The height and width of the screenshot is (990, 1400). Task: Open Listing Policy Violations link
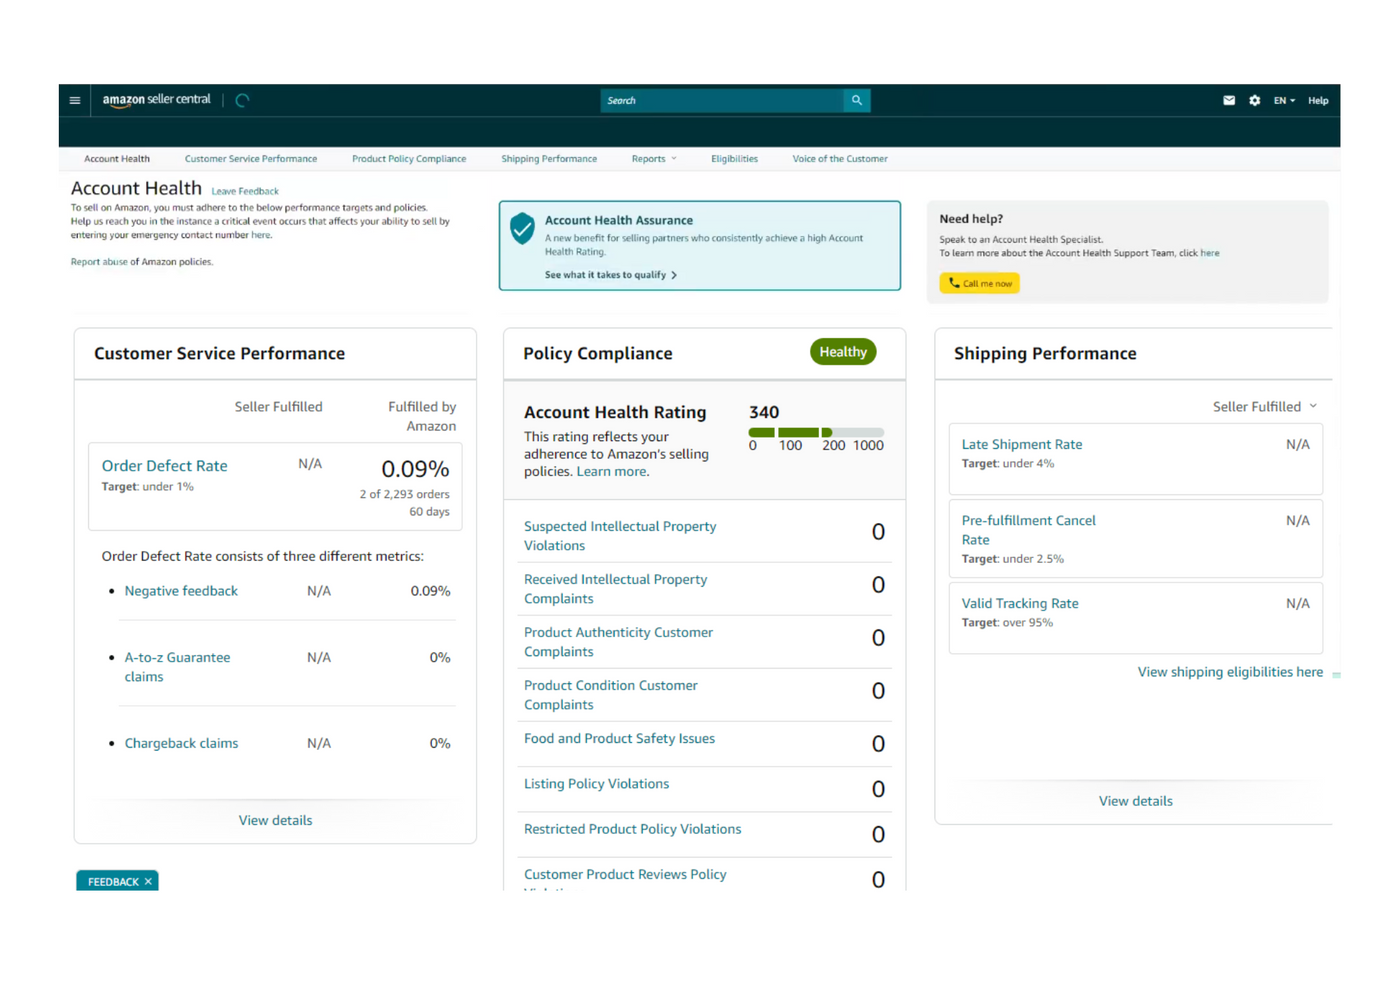pos(596,784)
